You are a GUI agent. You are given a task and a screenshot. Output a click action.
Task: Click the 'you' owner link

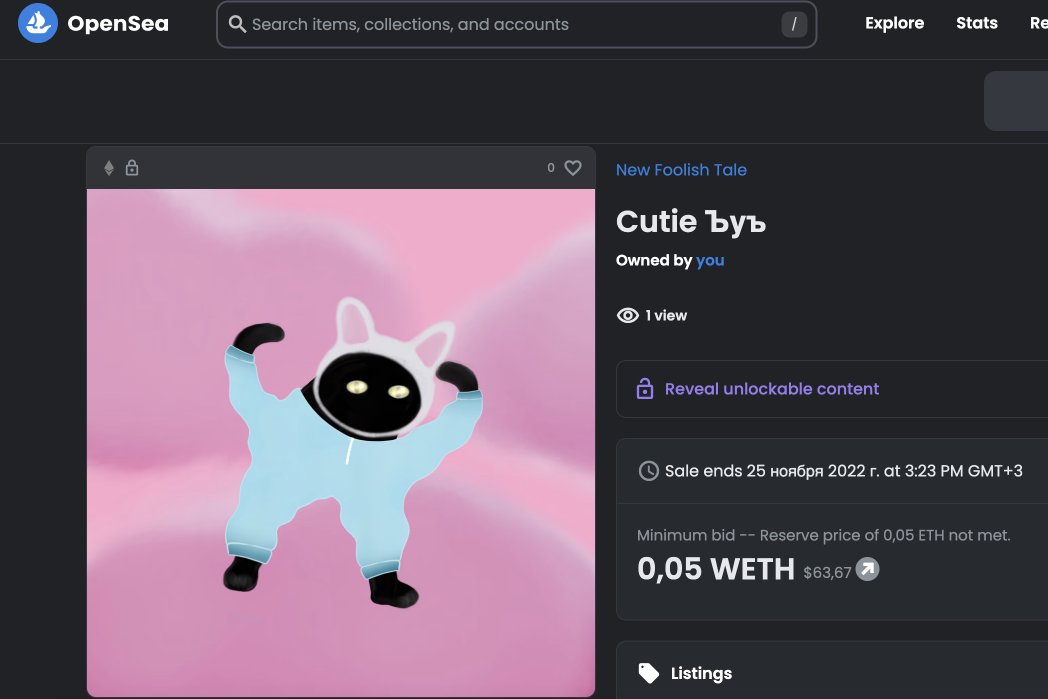tap(710, 260)
